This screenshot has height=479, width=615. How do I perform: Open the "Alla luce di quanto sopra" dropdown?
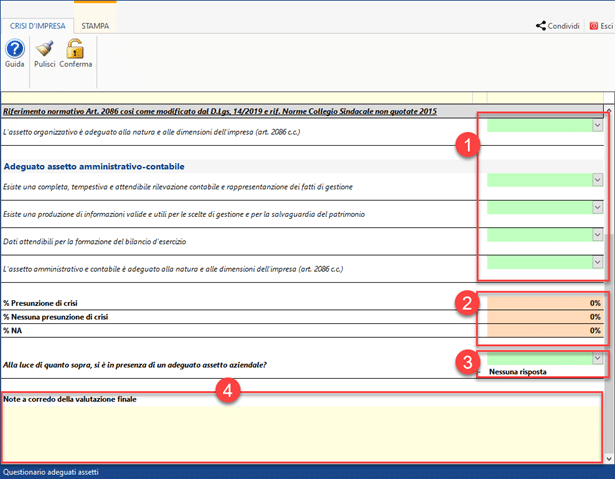click(597, 357)
